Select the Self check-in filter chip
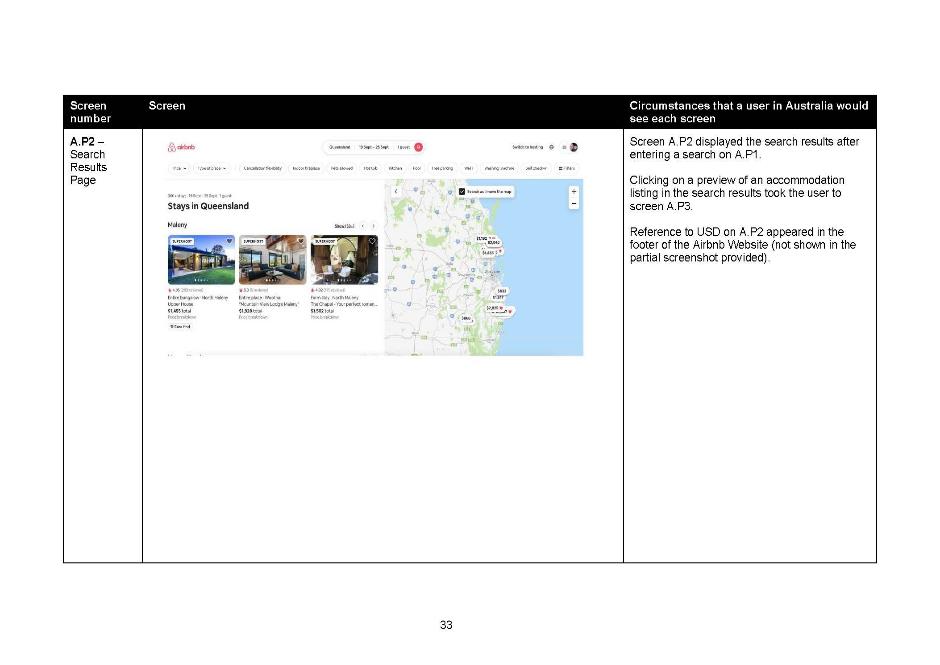 [536, 168]
